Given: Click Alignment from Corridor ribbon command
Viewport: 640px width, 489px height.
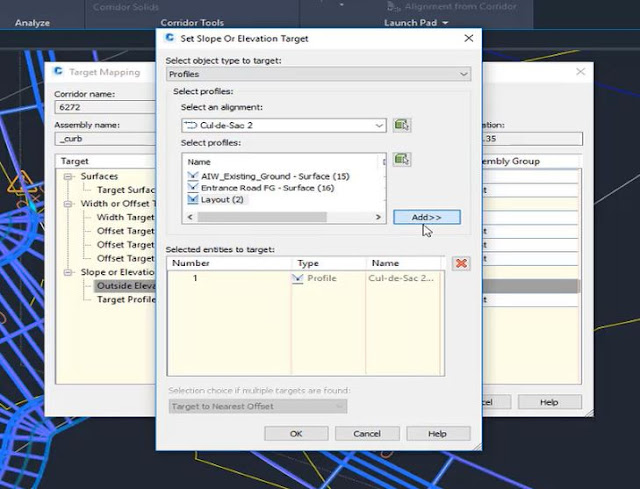Looking at the screenshot, I should [452, 6].
